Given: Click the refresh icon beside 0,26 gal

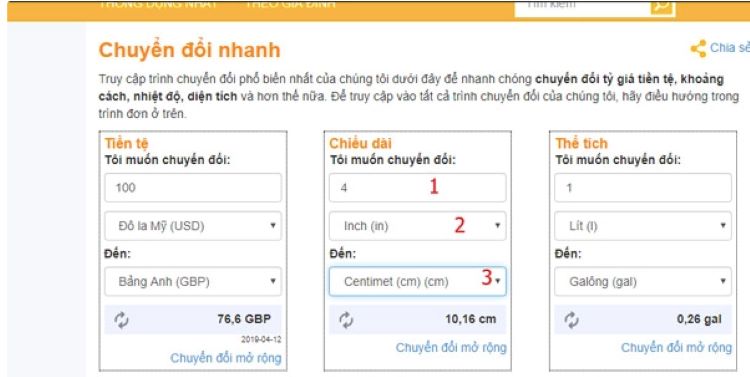Looking at the screenshot, I should (572, 320).
